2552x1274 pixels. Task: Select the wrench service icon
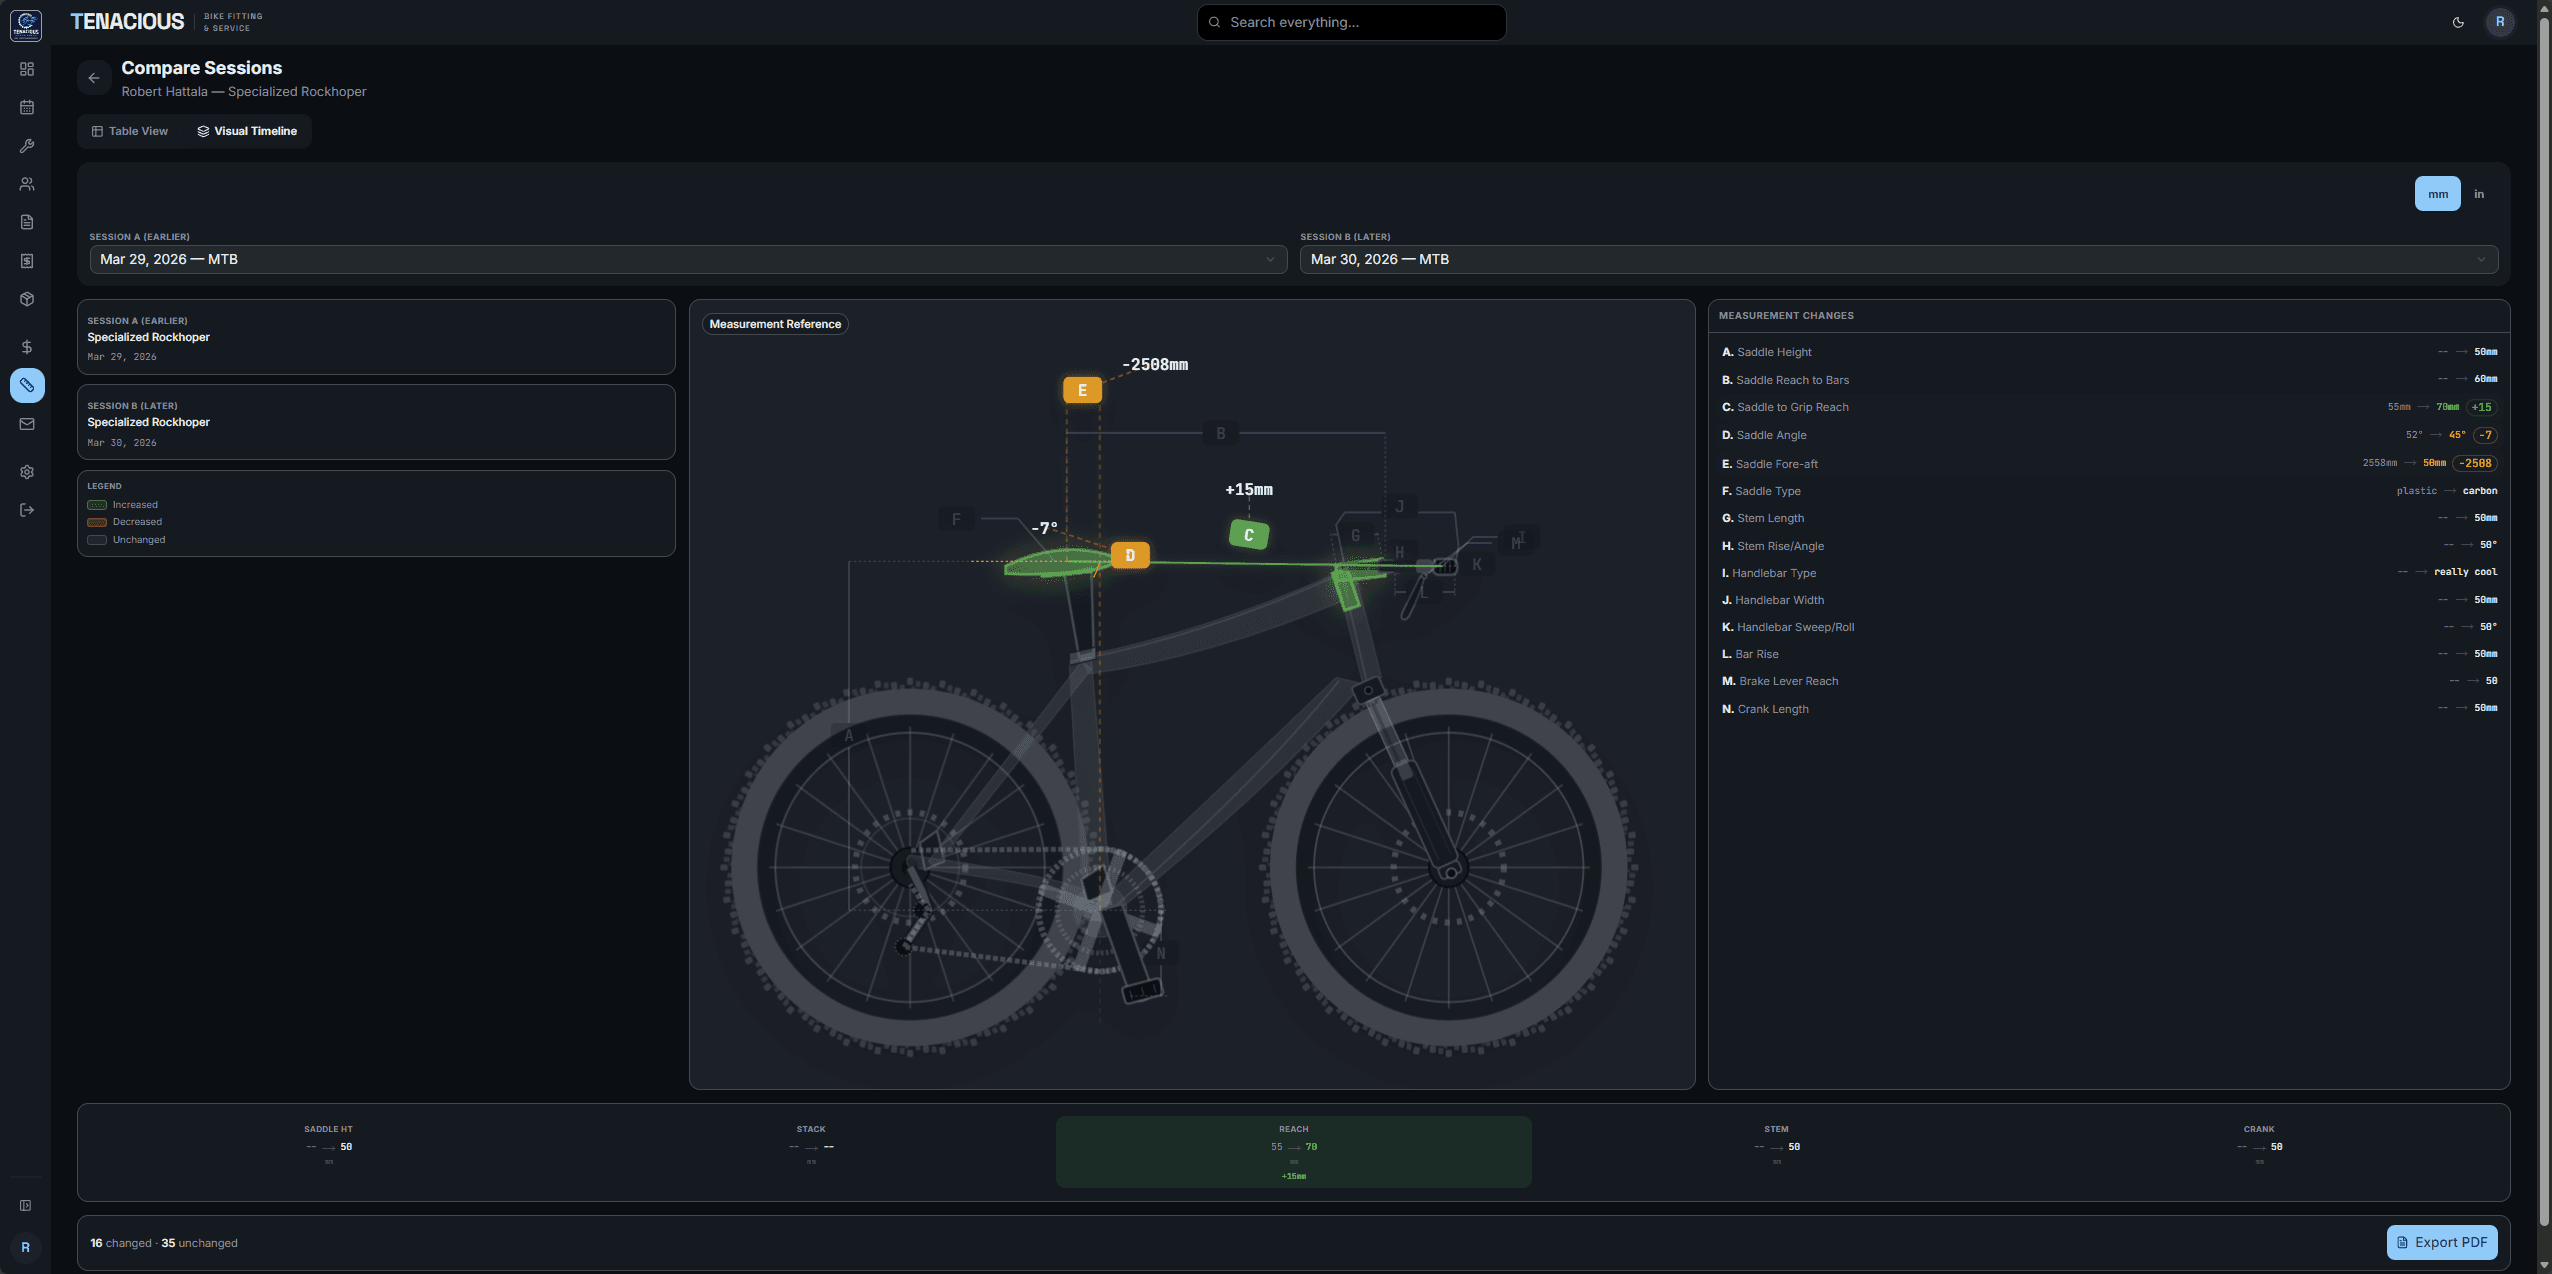27,145
